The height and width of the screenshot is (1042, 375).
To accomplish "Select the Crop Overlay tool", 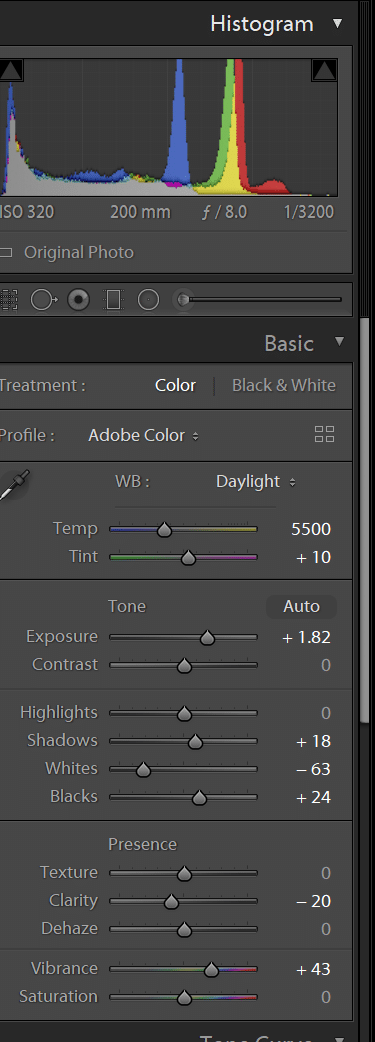I will (8, 300).
